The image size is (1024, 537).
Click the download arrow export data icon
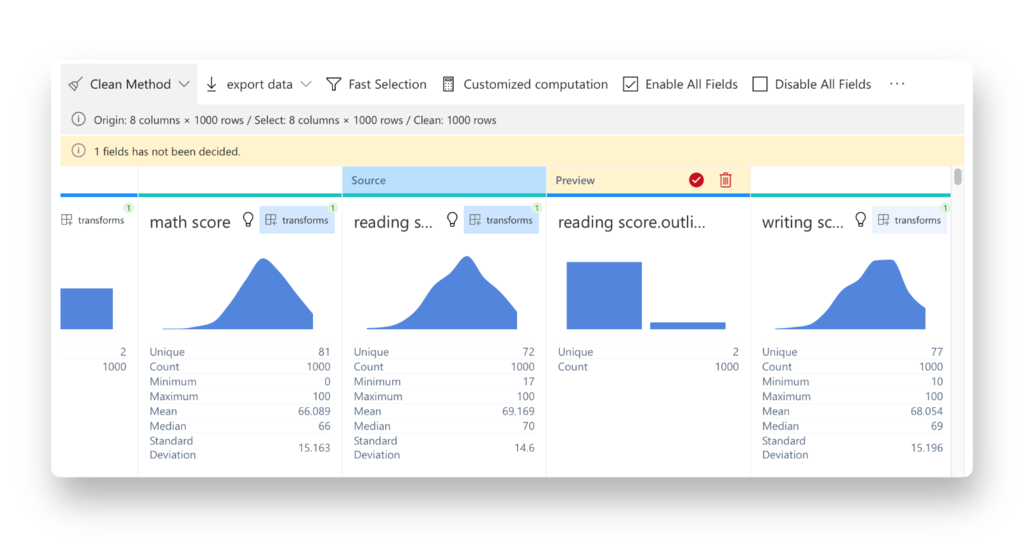212,84
